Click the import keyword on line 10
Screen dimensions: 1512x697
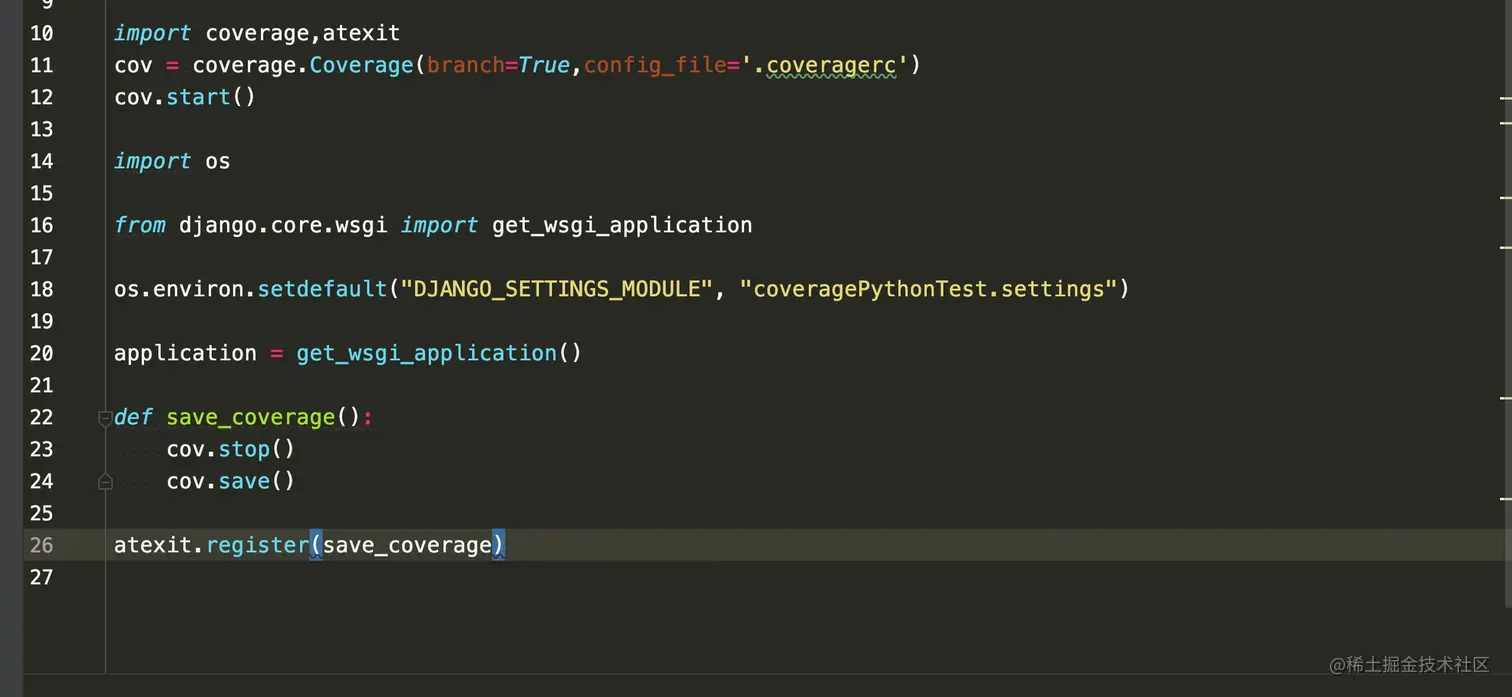tap(152, 33)
